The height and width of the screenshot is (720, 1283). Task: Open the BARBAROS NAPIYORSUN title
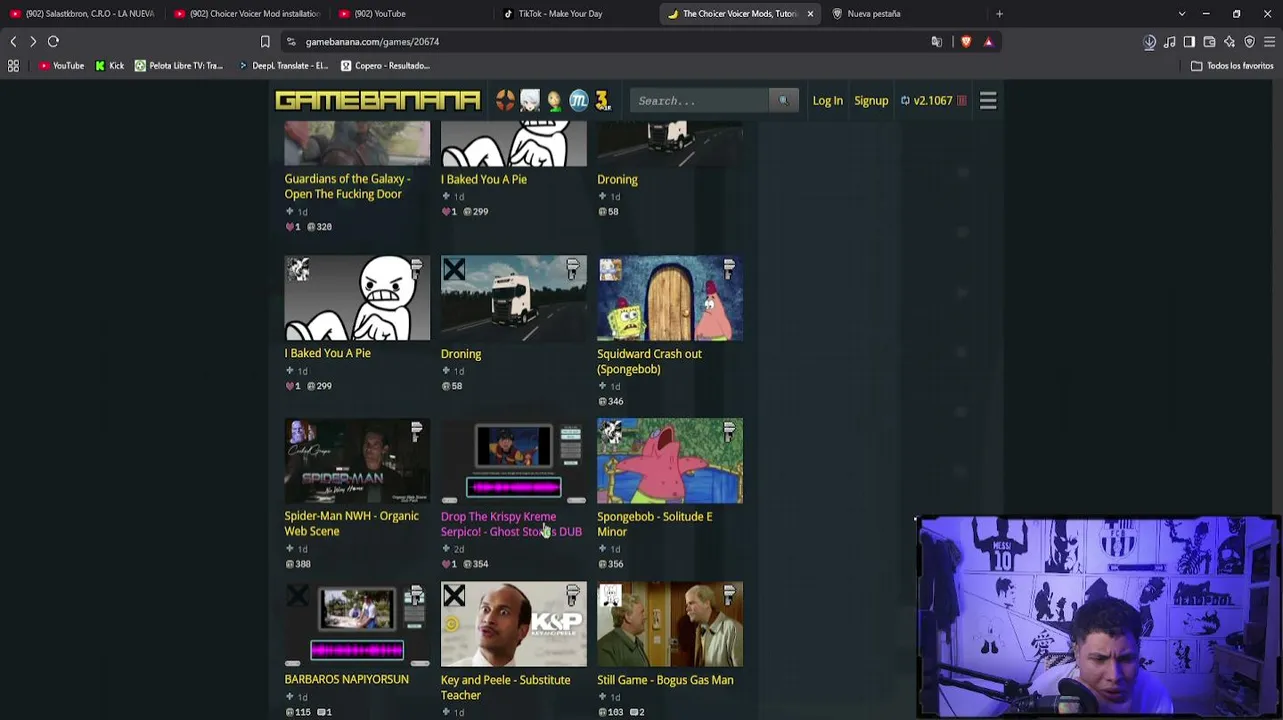[x=346, y=680]
